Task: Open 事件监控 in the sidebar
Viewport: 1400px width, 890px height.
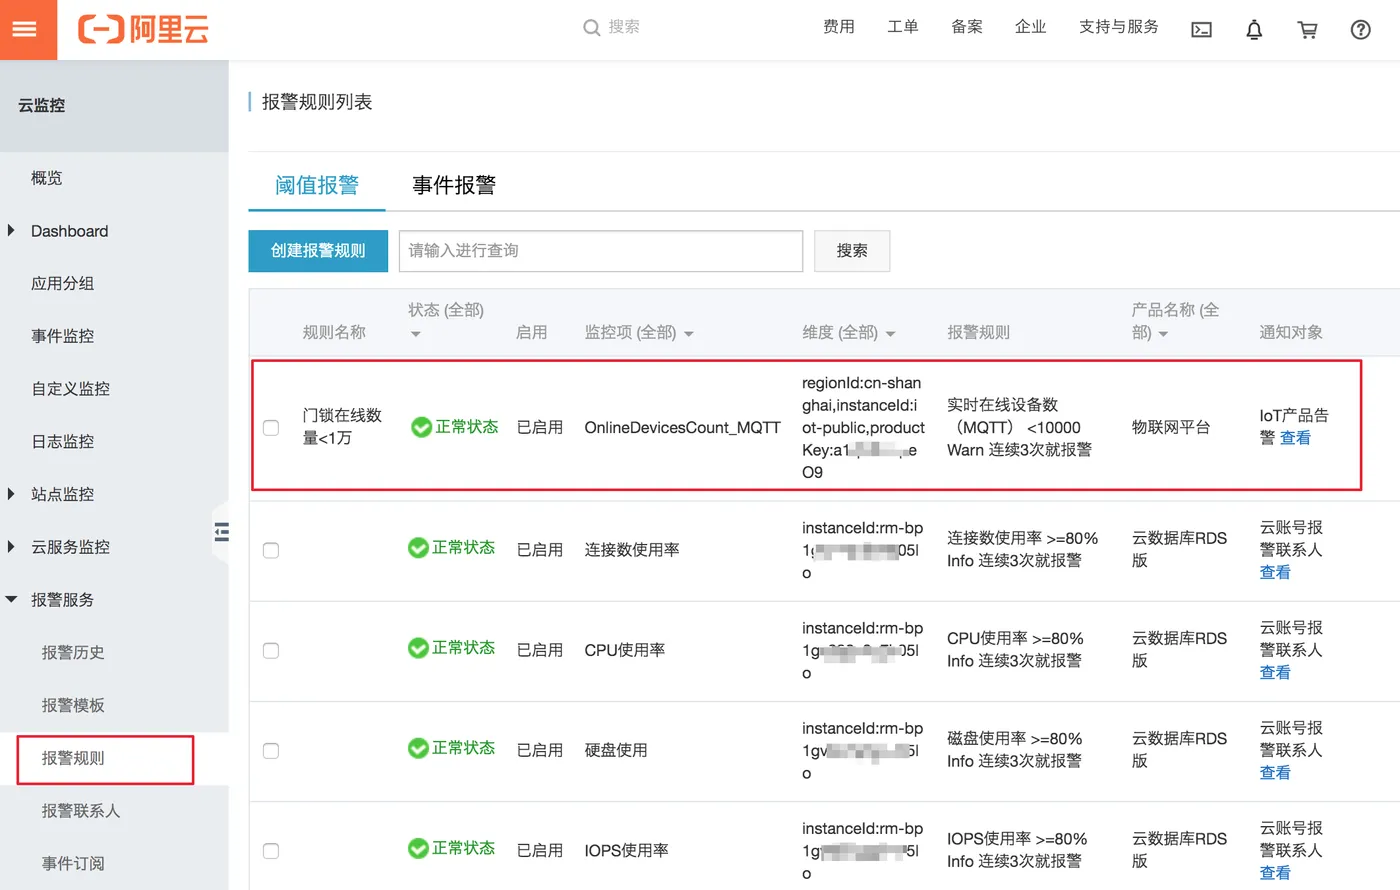Action: [63, 336]
